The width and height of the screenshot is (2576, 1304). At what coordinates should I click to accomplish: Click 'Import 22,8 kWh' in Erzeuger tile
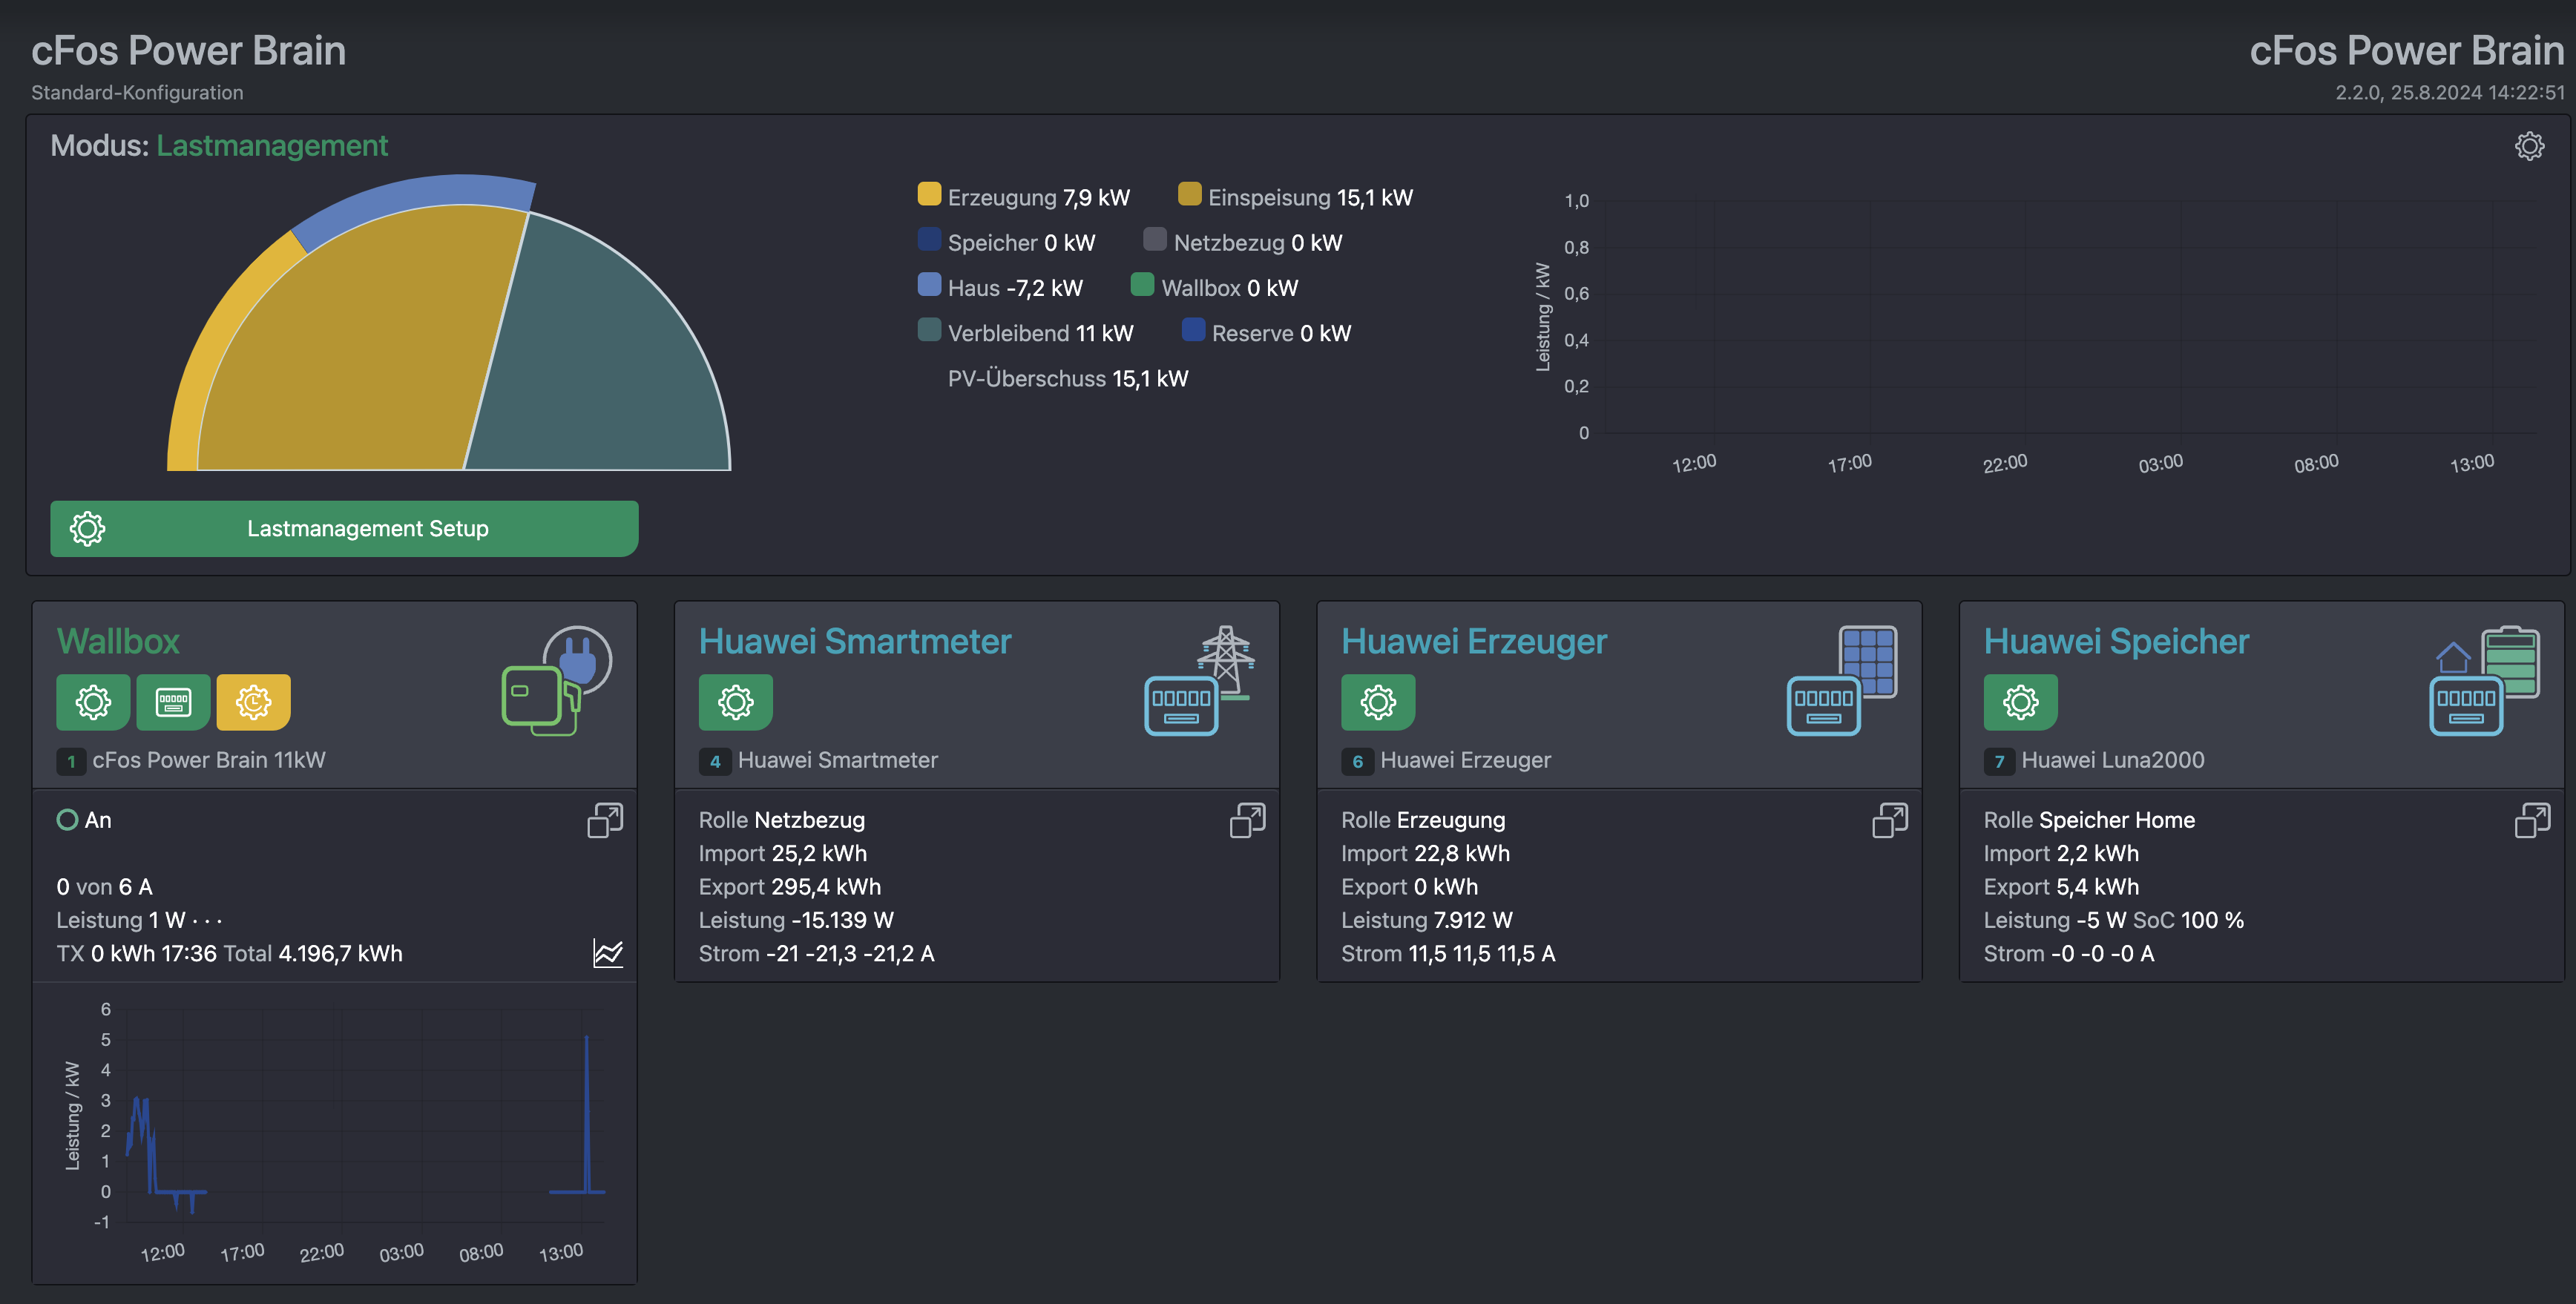tap(1426, 853)
